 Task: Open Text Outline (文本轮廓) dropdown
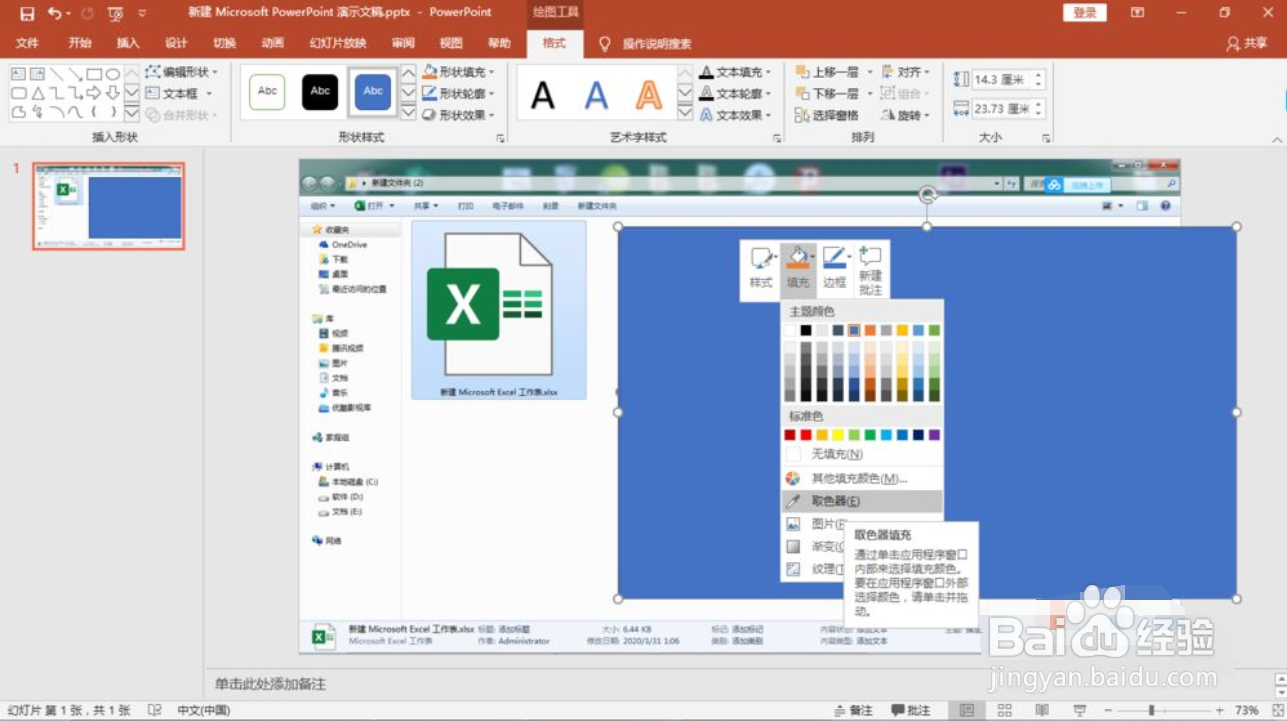(x=735, y=93)
